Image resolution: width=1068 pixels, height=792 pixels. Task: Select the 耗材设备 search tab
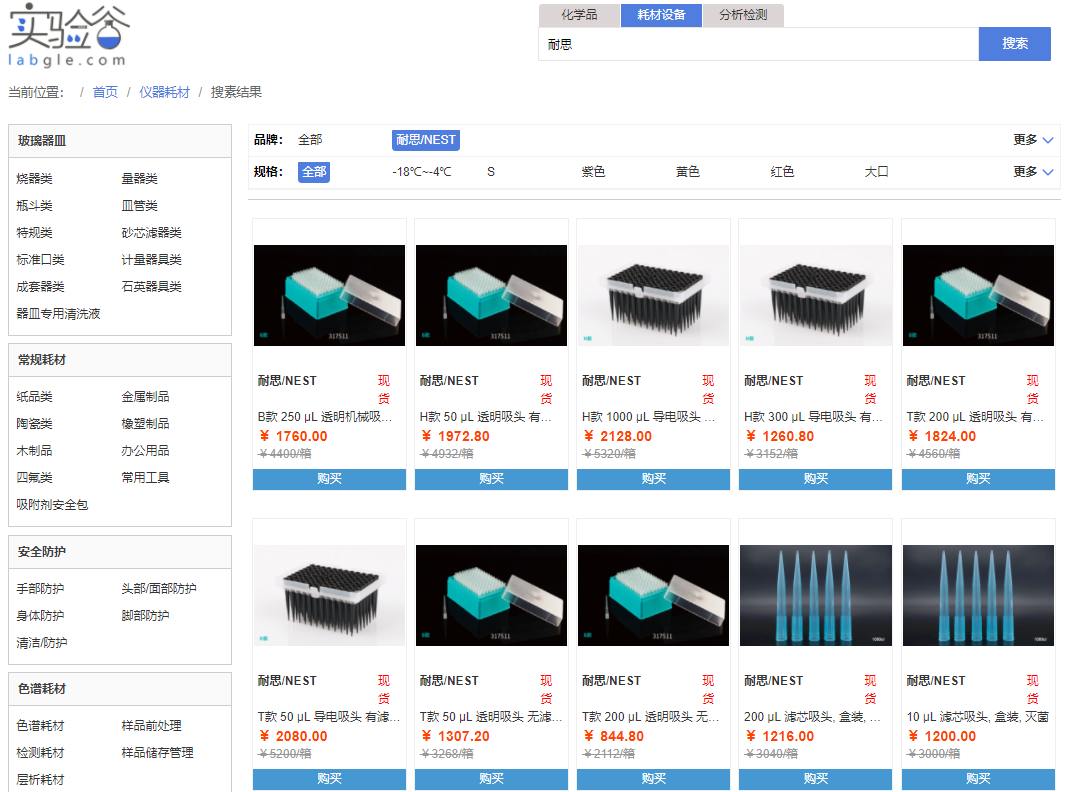(x=661, y=15)
